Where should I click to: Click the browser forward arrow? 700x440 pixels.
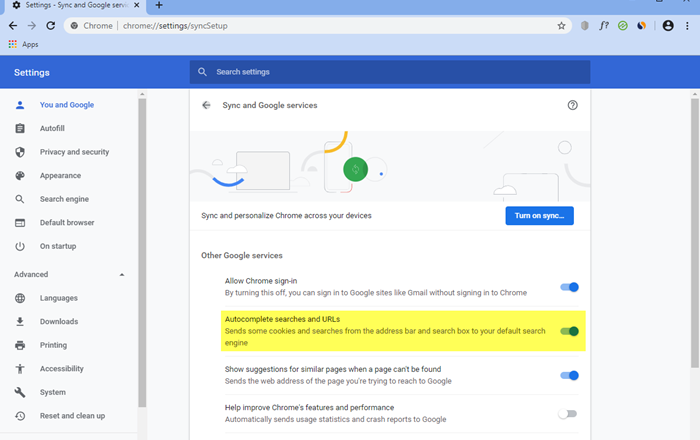(32, 26)
